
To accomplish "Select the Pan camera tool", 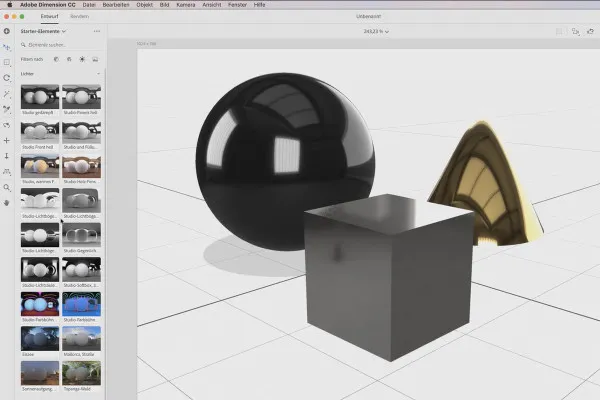I will pos(7,140).
